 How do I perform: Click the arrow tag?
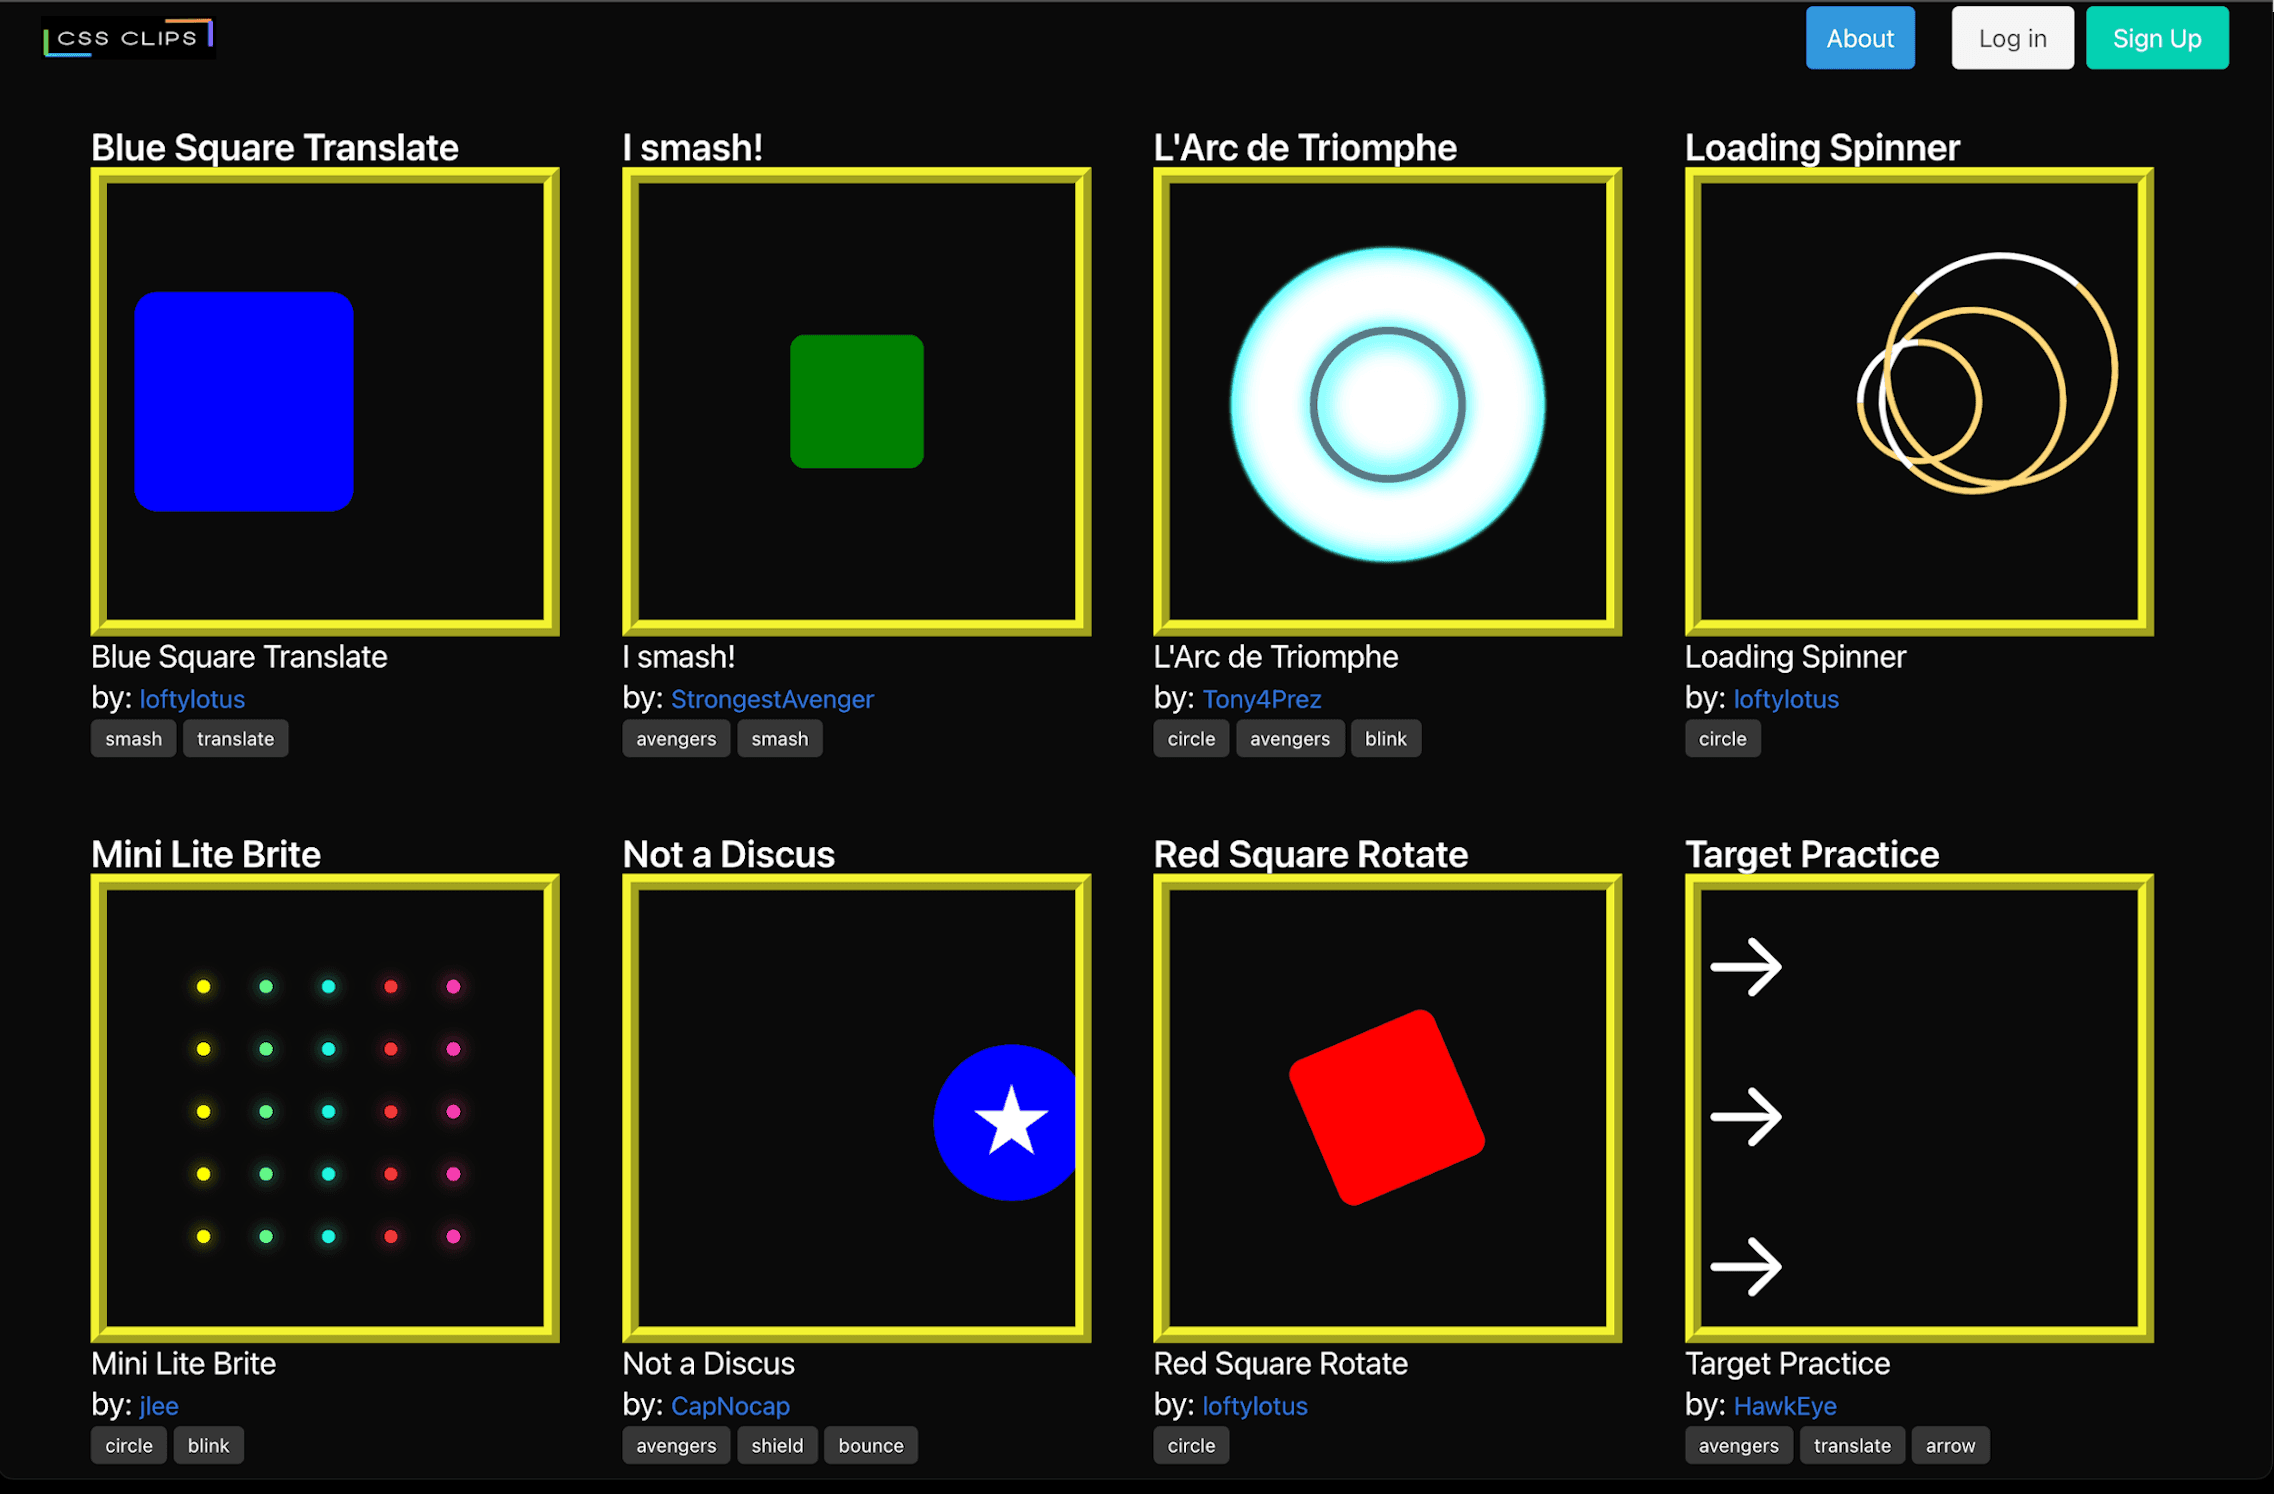click(1950, 1446)
